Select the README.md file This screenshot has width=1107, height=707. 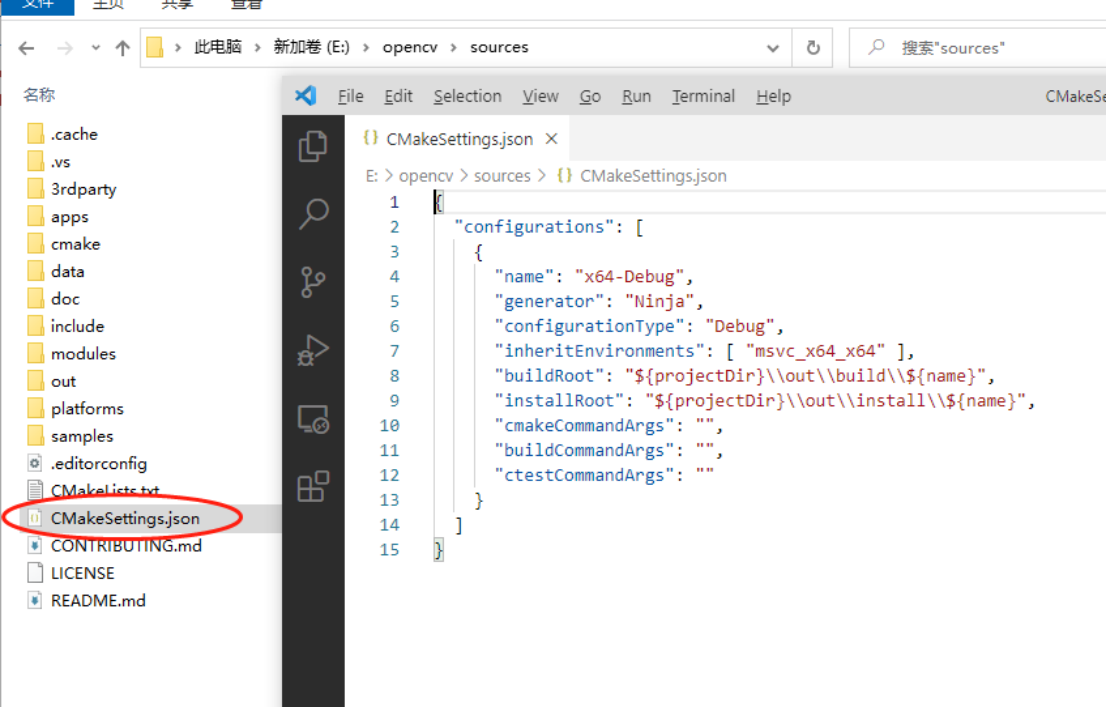click(97, 601)
